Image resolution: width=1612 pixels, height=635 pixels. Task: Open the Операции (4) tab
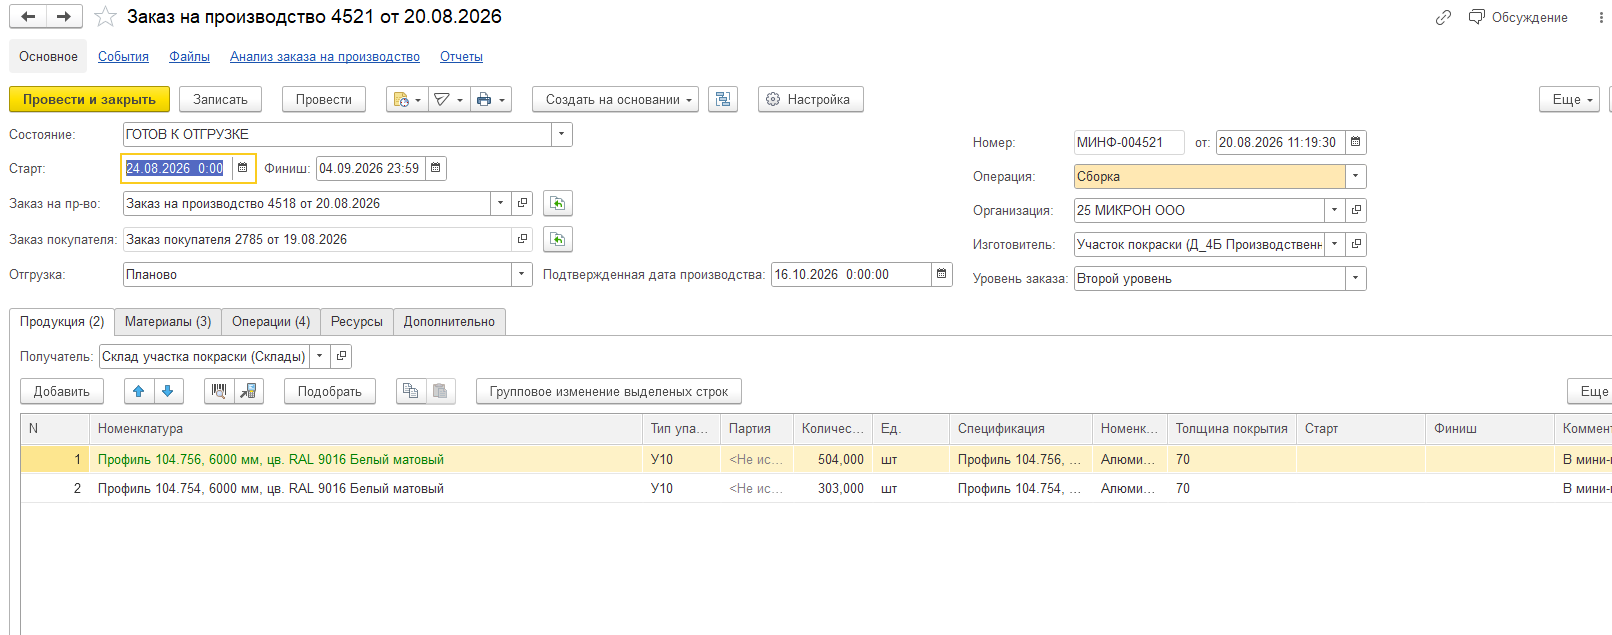click(x=271, y=322)
